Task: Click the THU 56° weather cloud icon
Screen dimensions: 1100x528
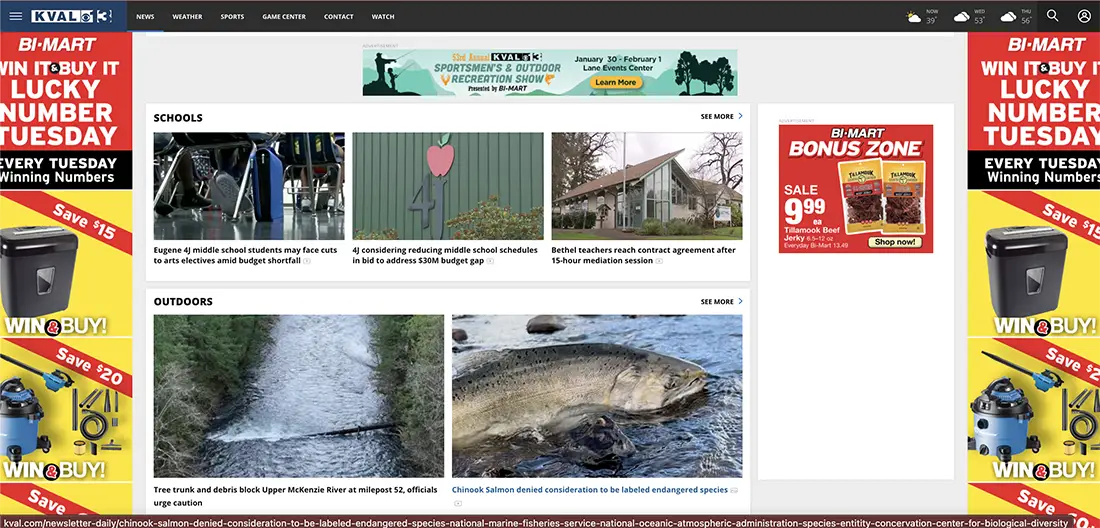Action: (1008, 17)
